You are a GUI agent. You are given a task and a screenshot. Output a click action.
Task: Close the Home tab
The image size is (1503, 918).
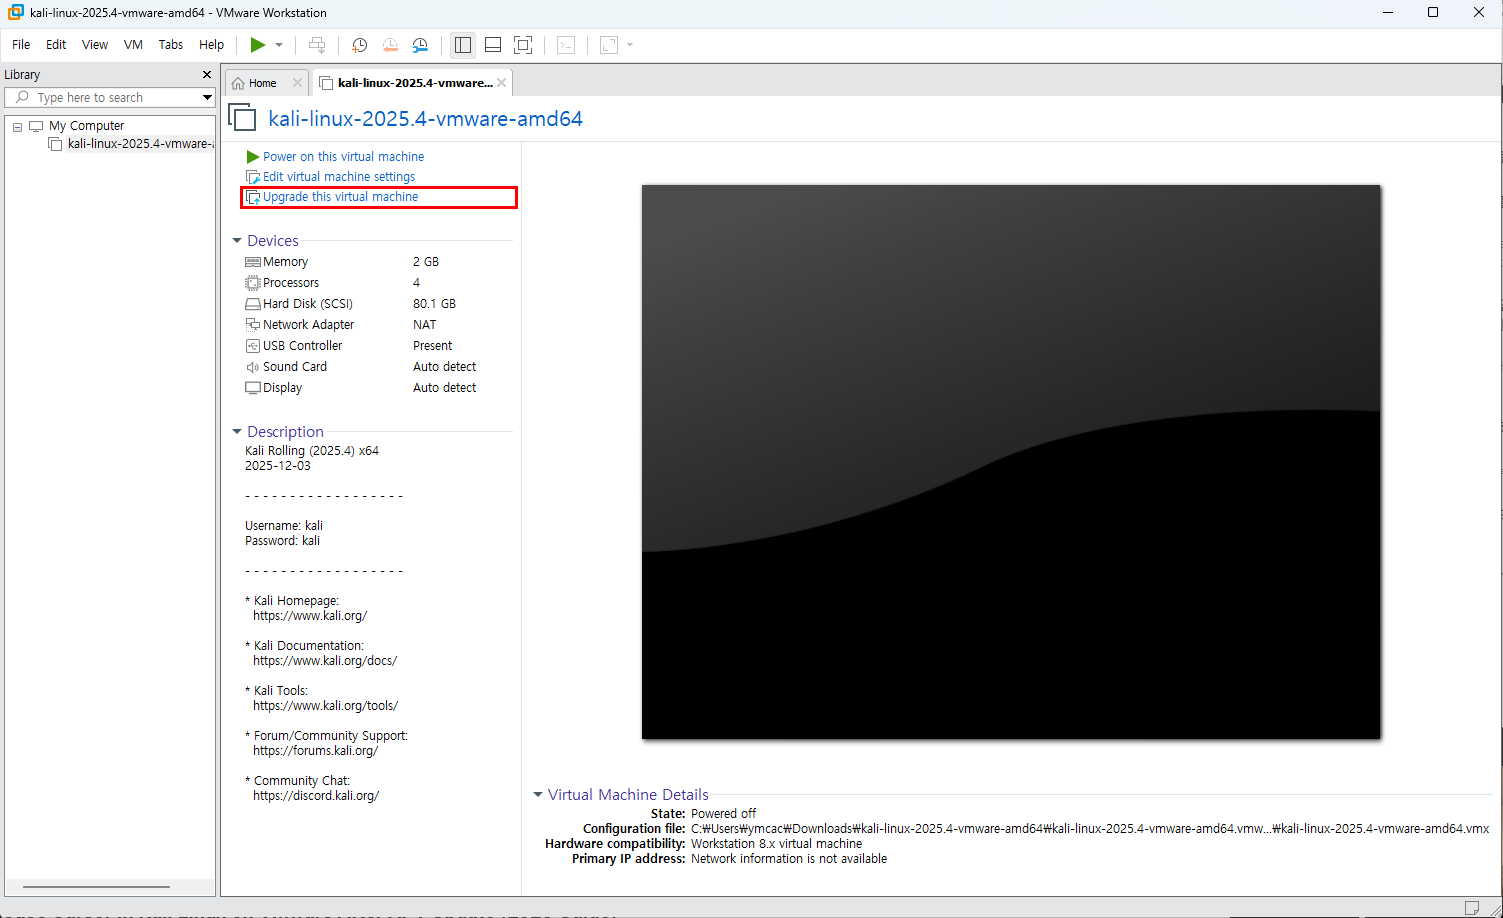[297, 83]
